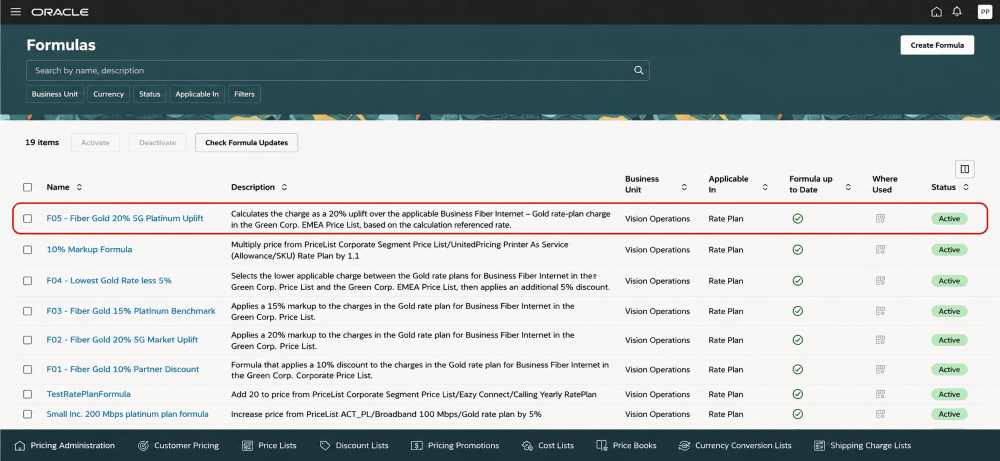Open the Status filter chip
Screen dimensions: 1000x461
click(x=150, y=94)
